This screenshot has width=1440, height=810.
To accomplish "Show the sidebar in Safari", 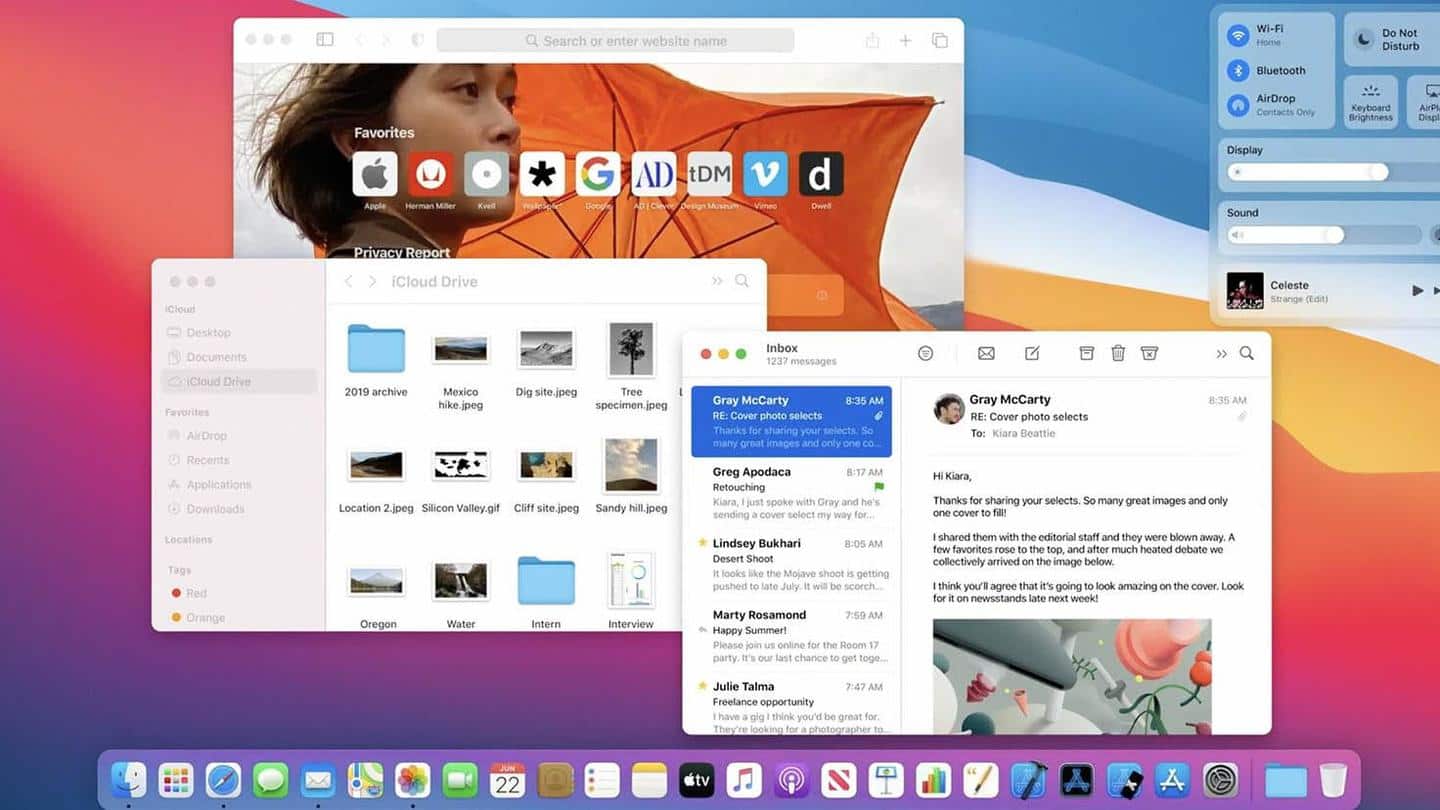I will coord(325,40).
